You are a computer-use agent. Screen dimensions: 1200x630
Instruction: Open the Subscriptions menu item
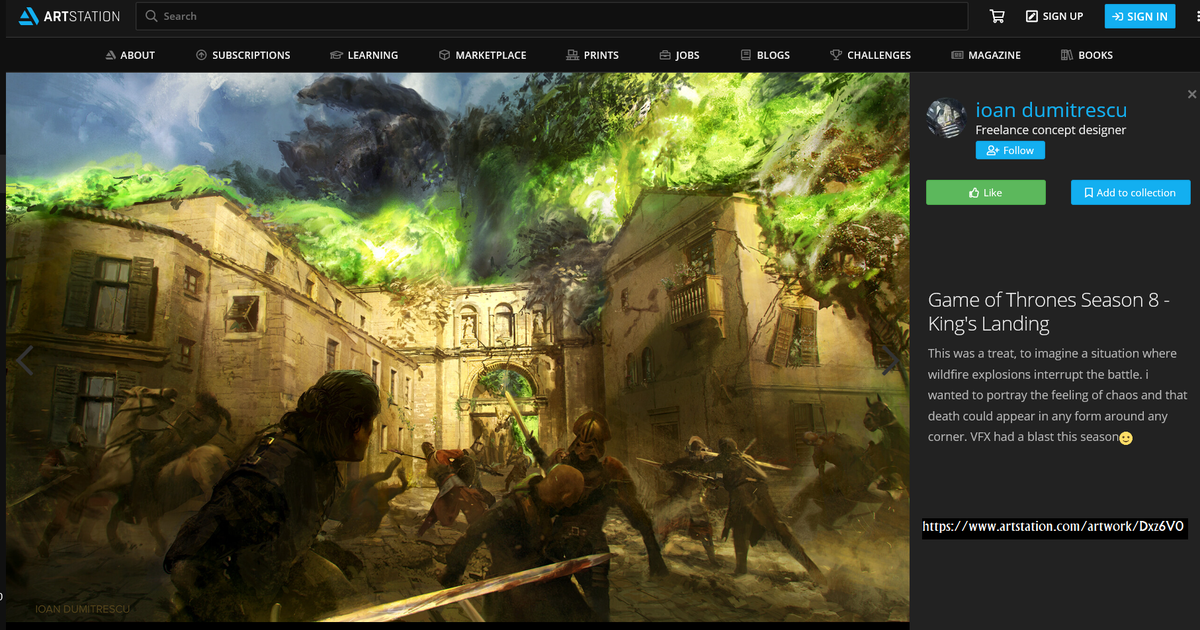coord(243,55)
